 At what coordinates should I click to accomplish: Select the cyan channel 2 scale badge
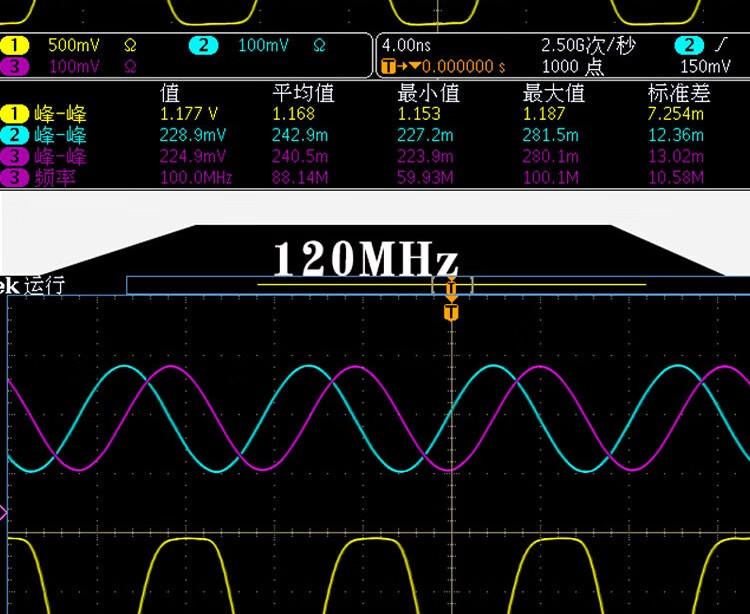(x=203, y=45)
